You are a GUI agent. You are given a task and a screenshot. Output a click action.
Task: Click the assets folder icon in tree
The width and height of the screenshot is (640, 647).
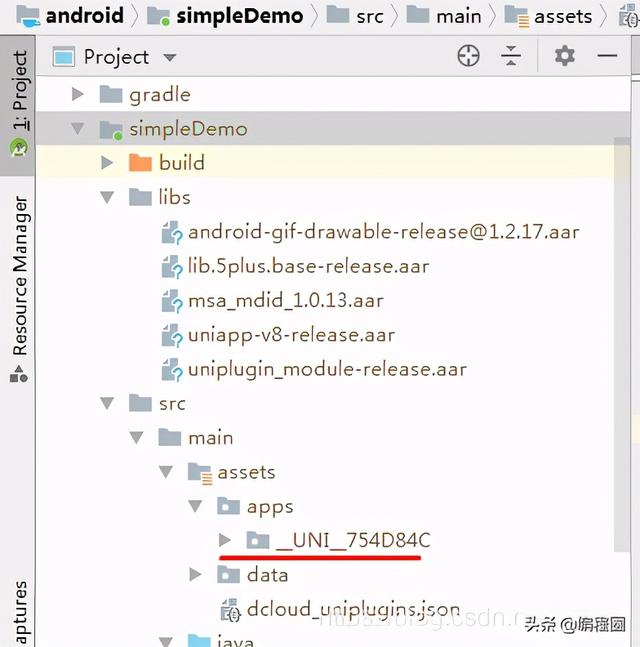pyautogui.click(x=200, y=473)
